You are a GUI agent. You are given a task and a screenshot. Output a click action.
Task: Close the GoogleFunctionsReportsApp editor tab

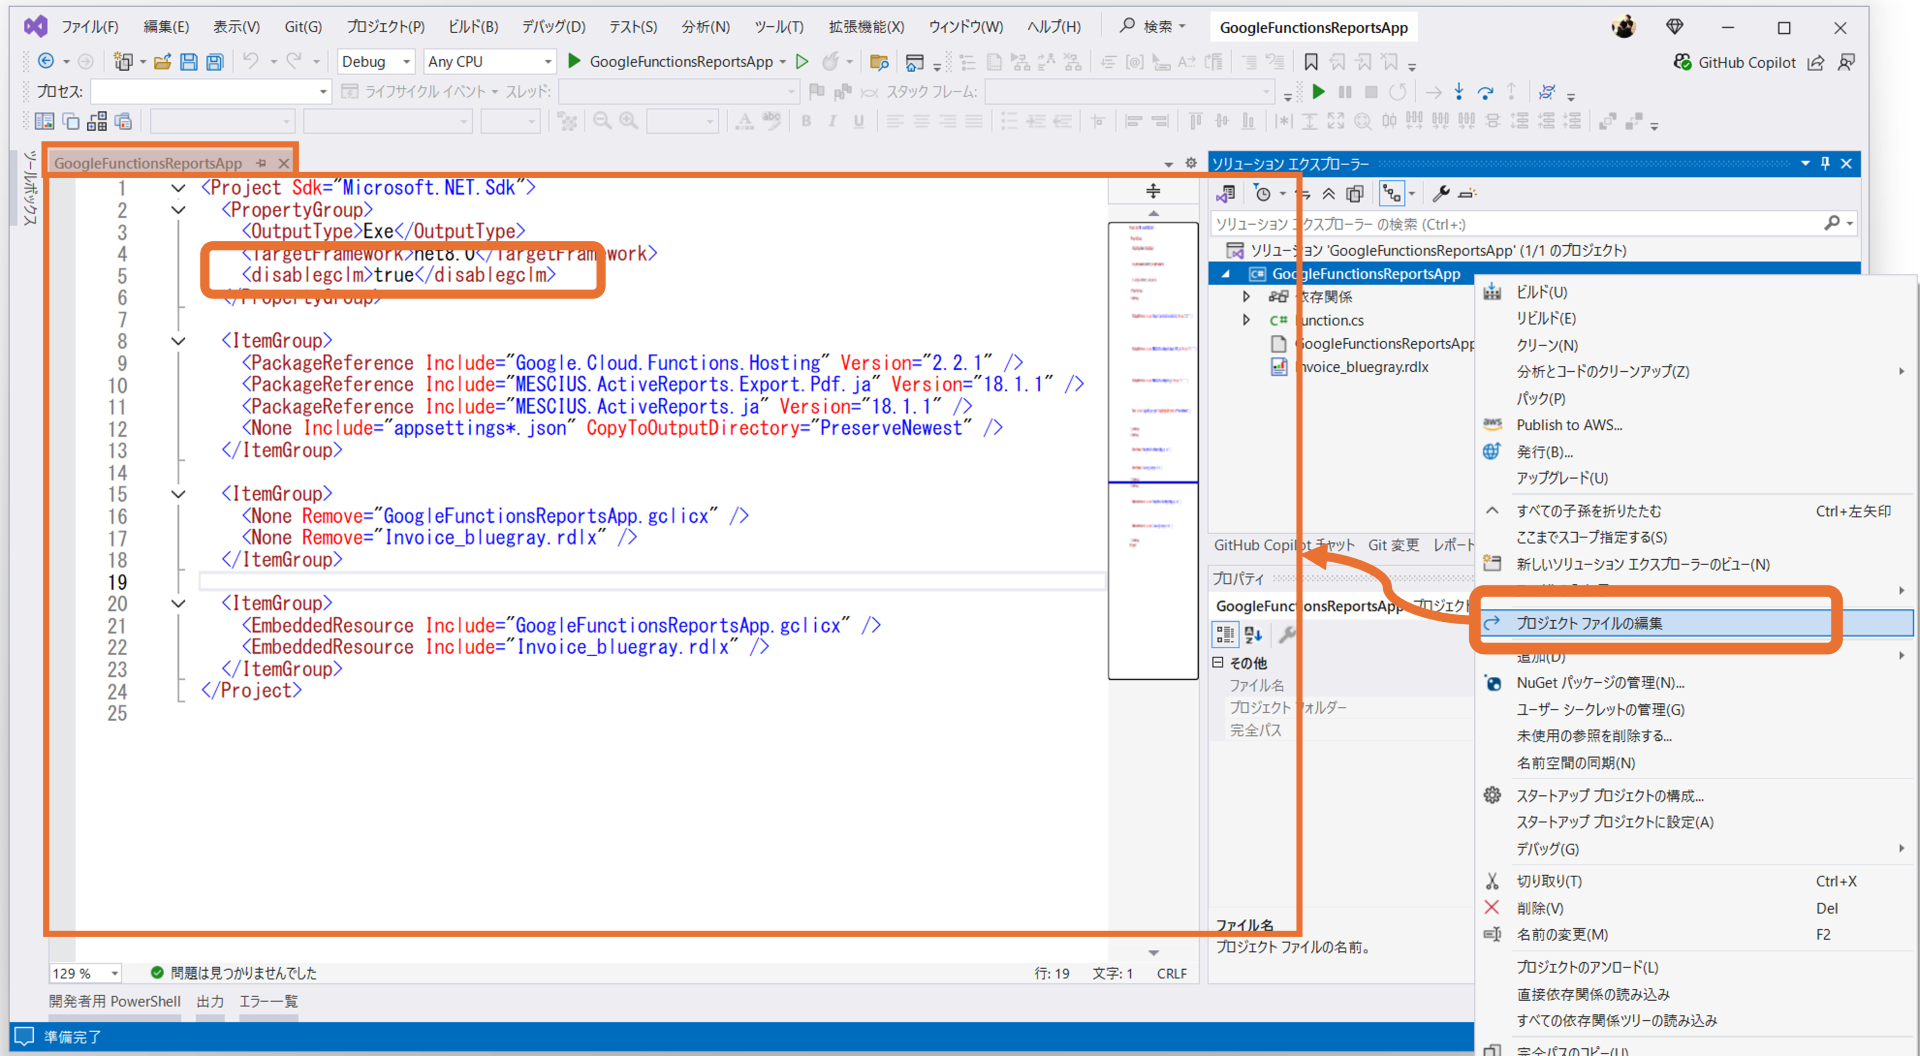coord(284,163)
